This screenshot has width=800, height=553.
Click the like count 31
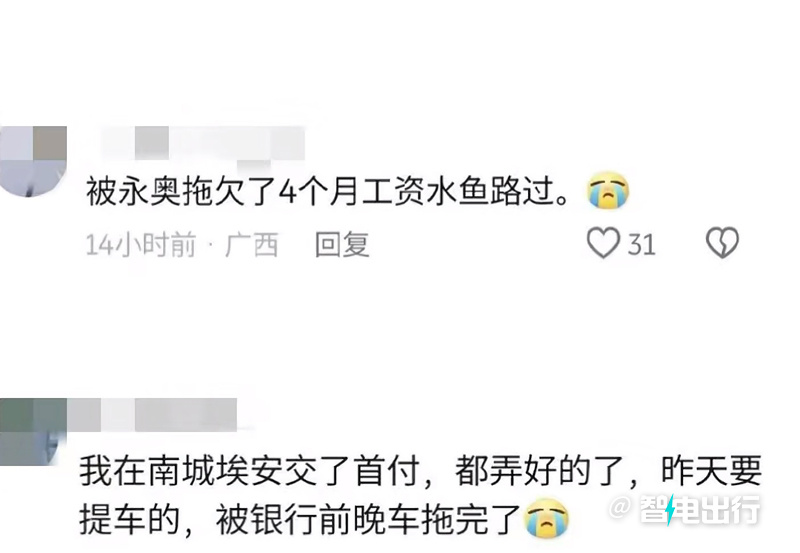641,244
